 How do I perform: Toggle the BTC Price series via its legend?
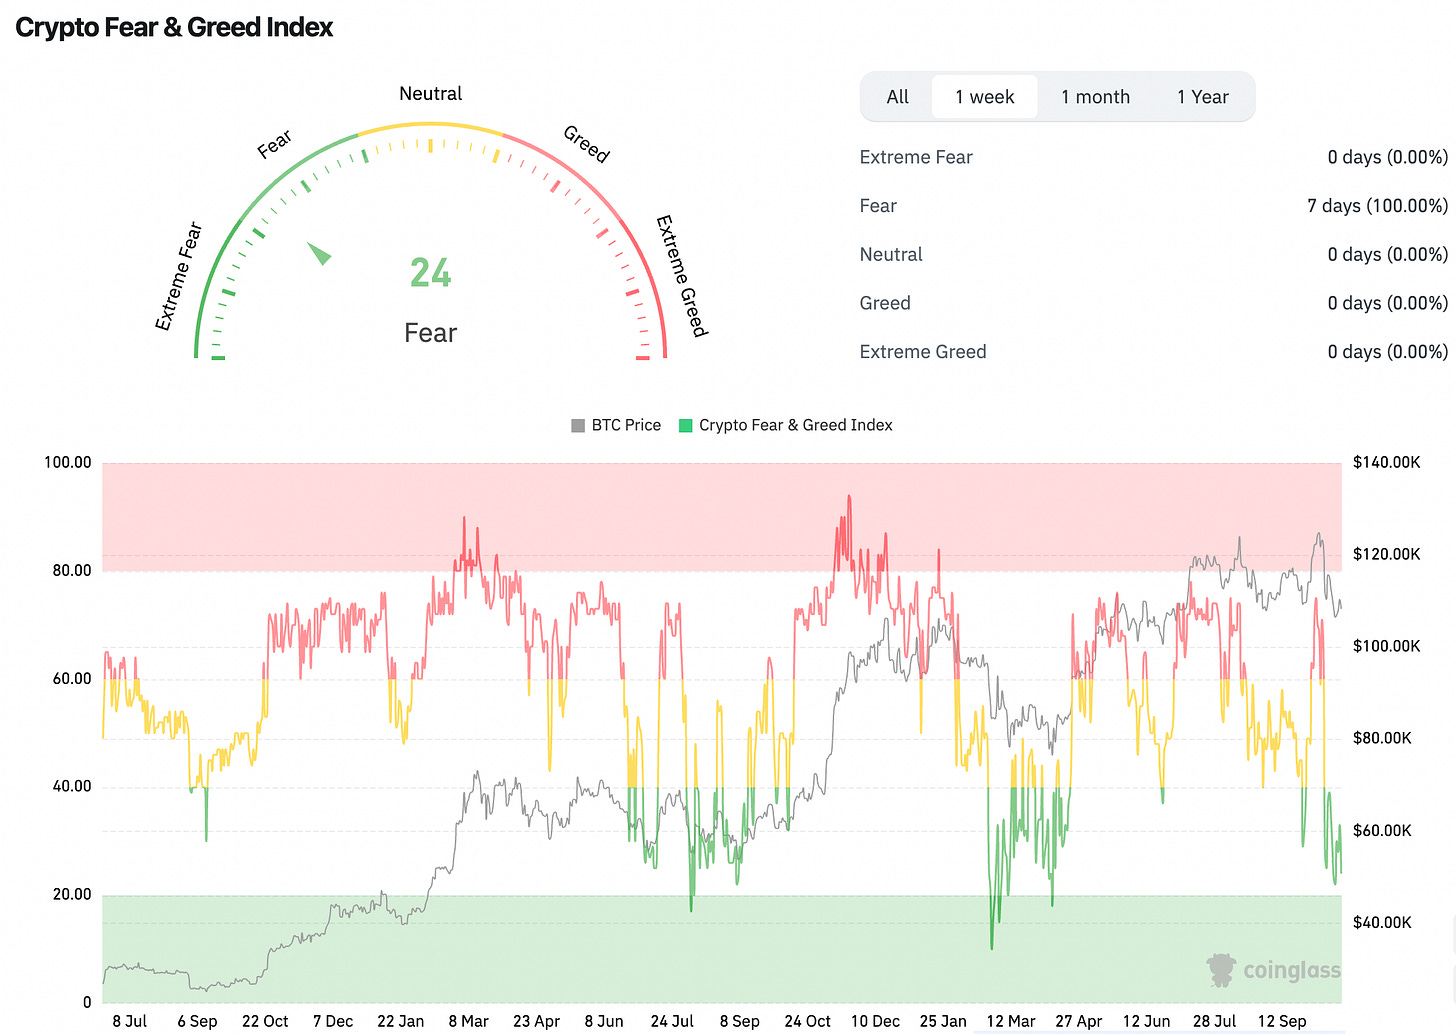coord(624,425)
